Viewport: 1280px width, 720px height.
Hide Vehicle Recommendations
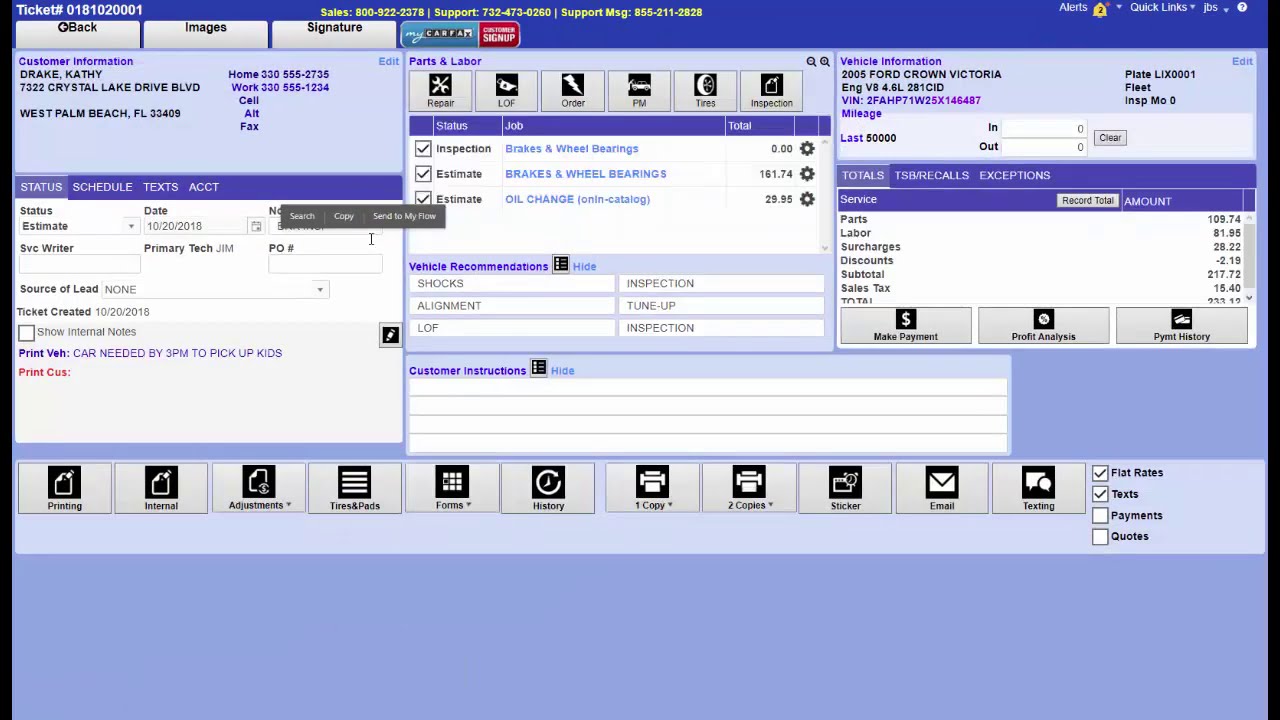click(584, 267)
